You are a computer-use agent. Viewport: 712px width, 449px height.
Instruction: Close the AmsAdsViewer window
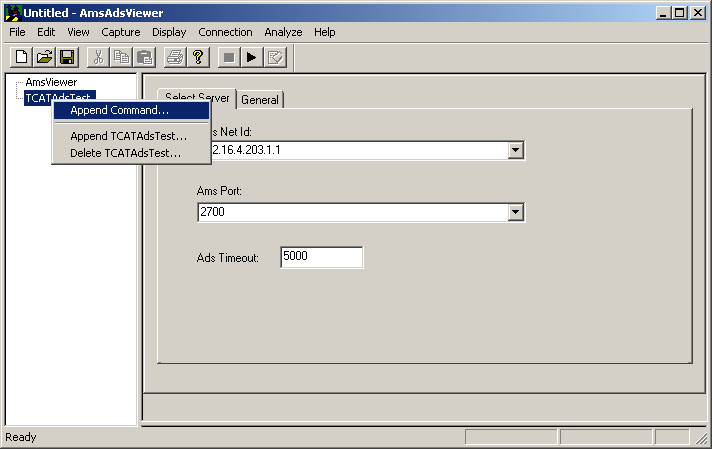(x=698, y=13)
